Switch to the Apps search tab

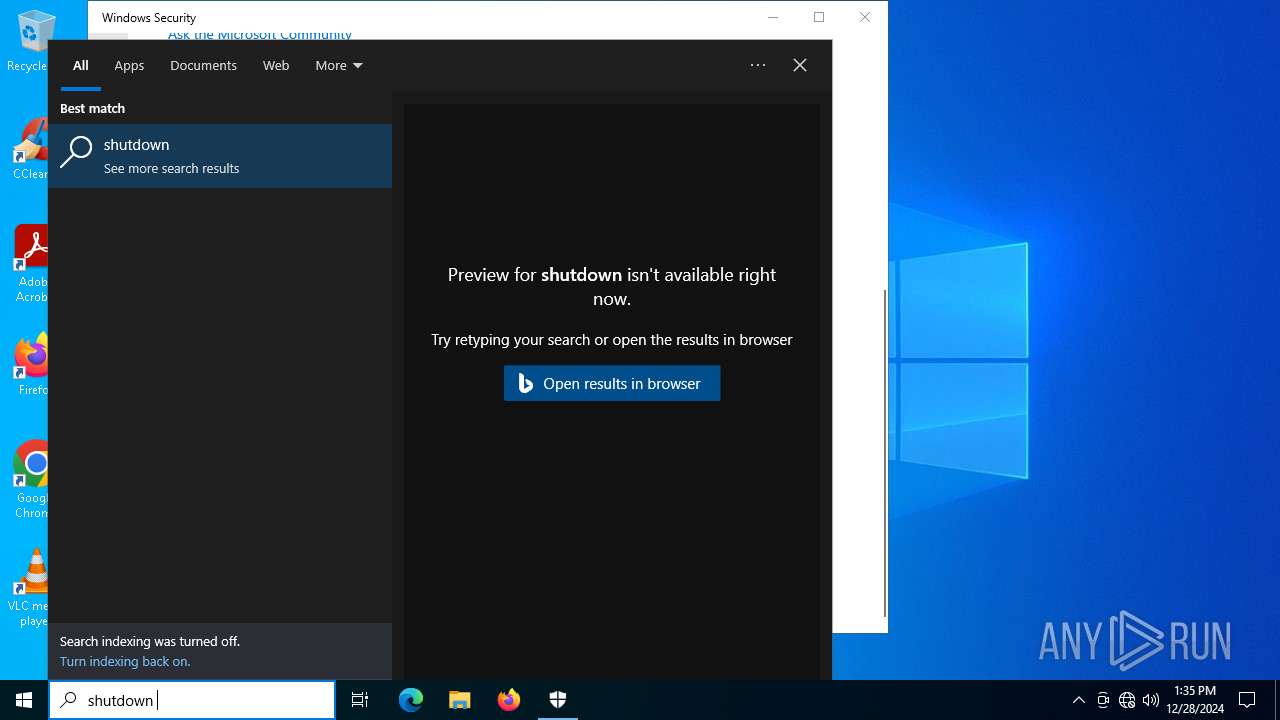129,65
